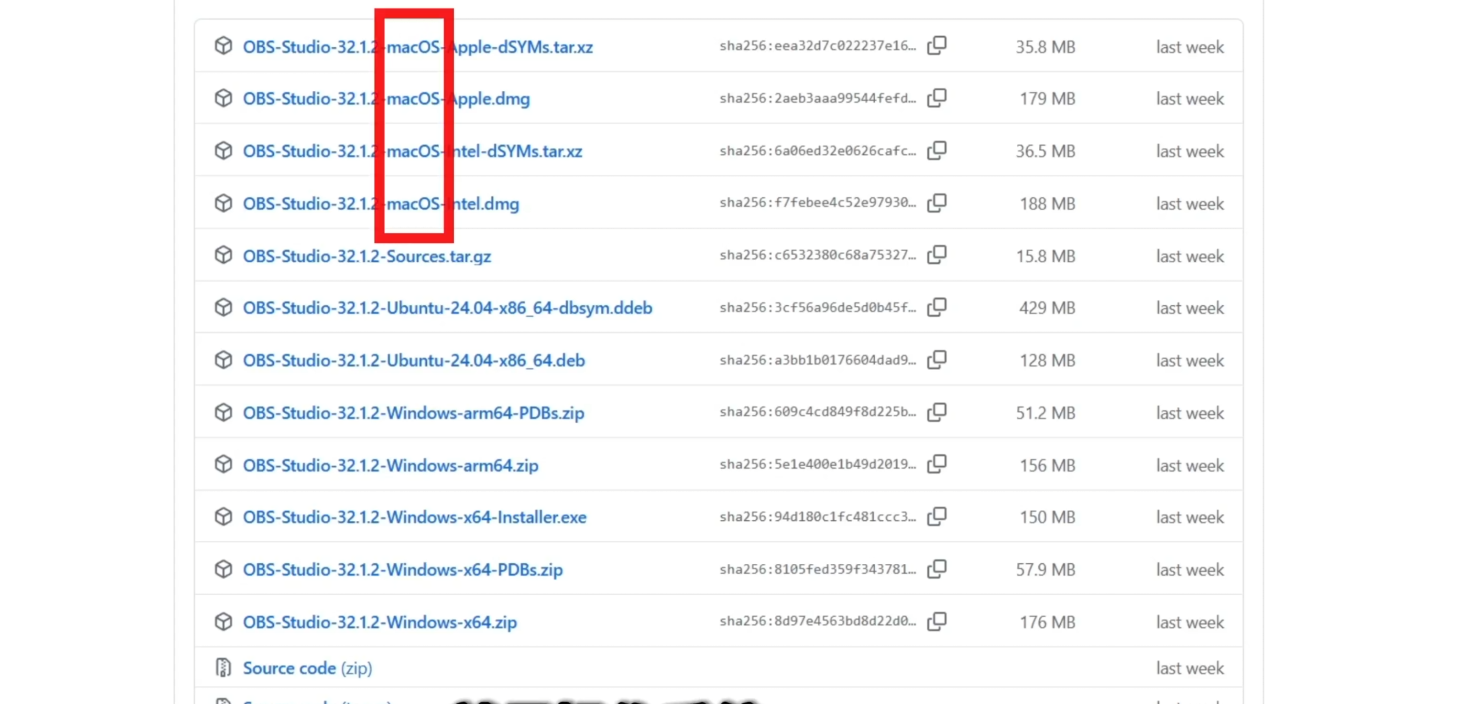
Task: Click the package icon beside Windows-arm64-PDBs.zip
Action: (x=224, y=412)
